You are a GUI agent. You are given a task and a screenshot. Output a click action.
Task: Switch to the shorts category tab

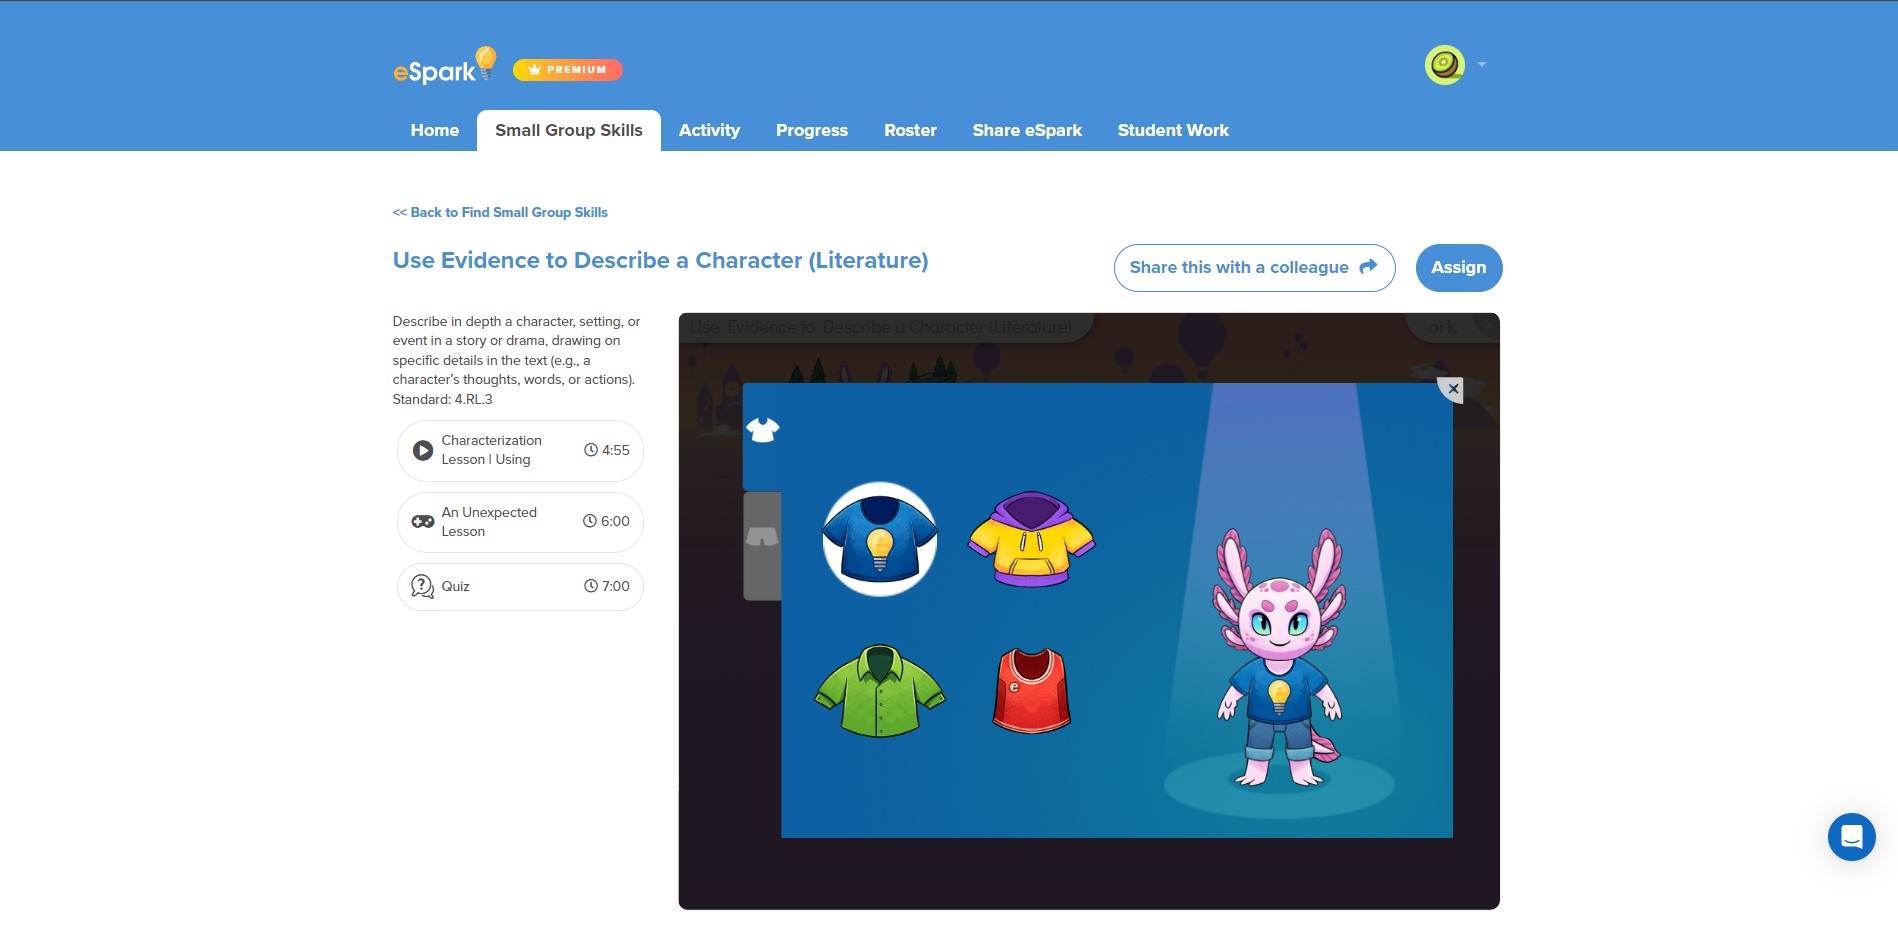762,545
